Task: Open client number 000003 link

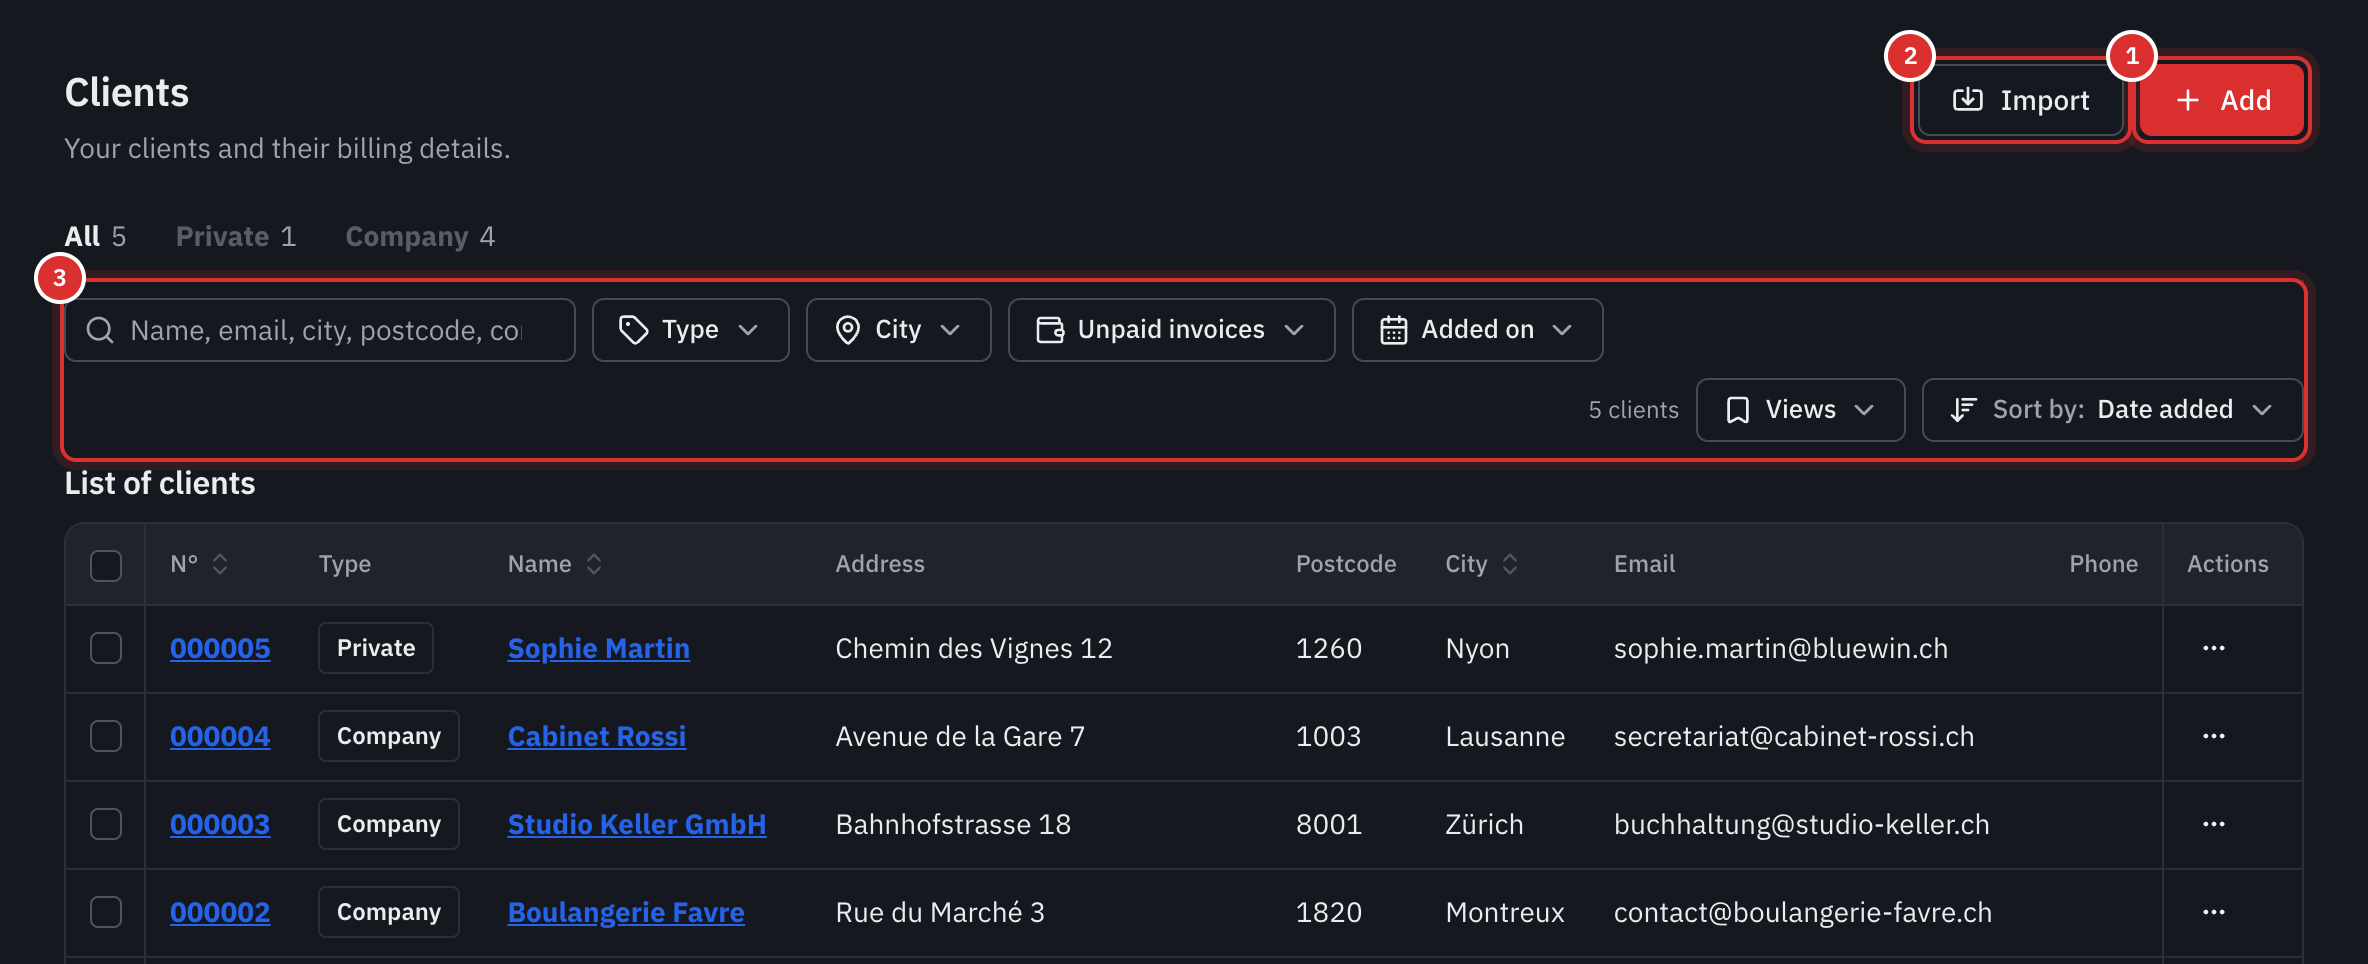Action: [x=220, y=824]
